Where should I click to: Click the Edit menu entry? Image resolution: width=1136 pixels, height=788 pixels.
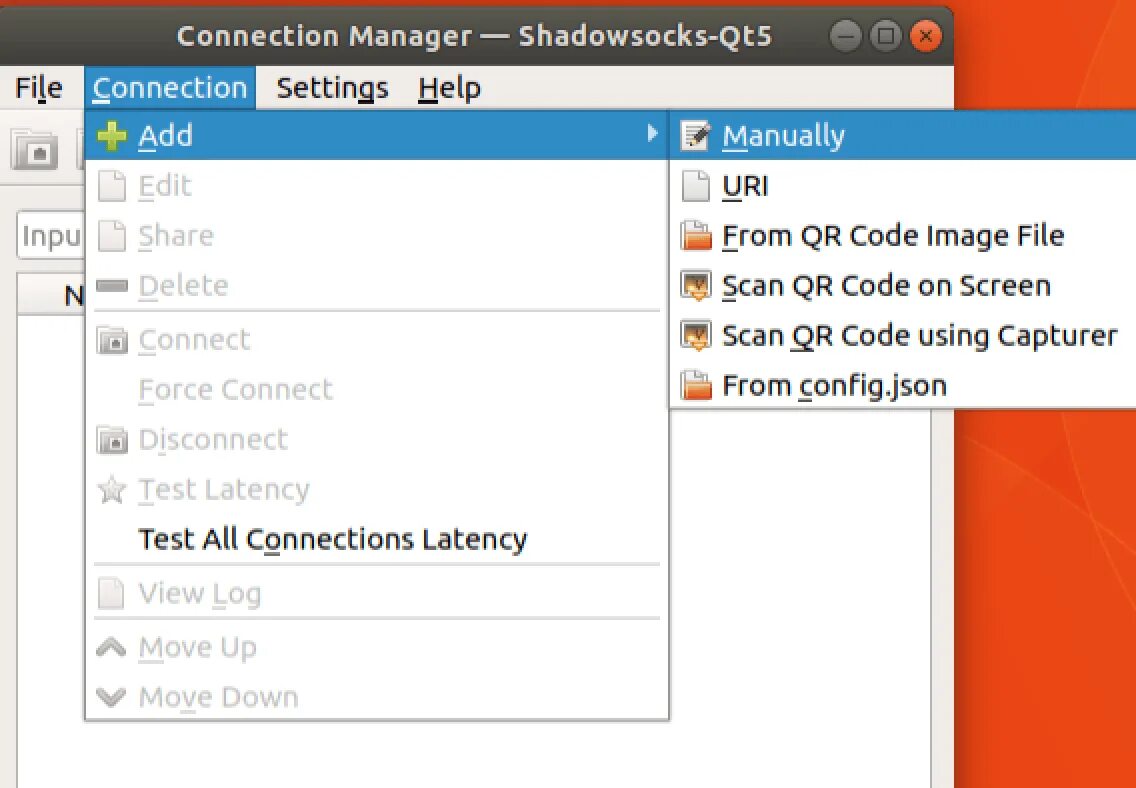coord(377,186)
